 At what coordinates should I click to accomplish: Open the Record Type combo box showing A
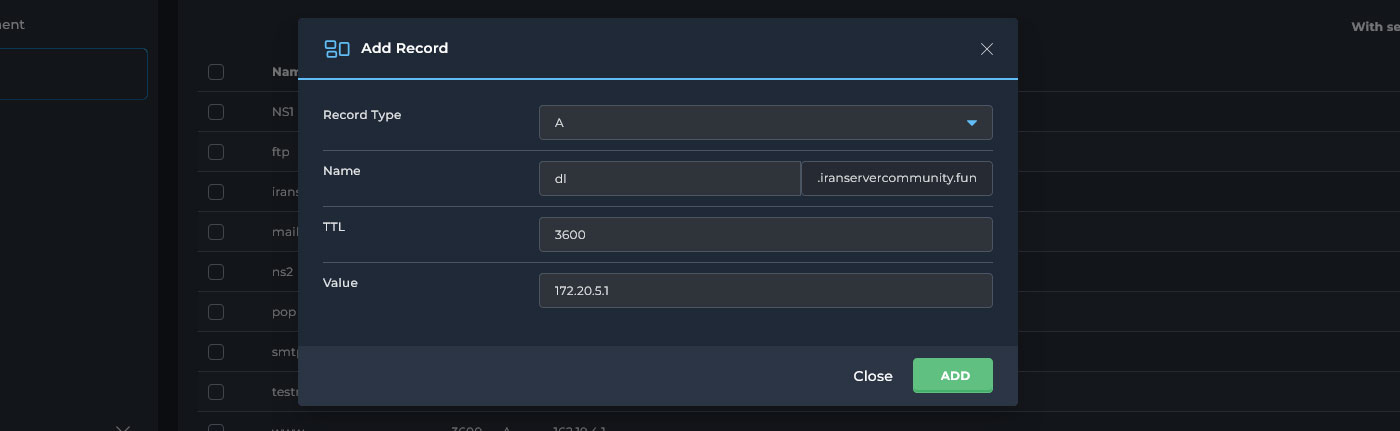coord(765,123)
